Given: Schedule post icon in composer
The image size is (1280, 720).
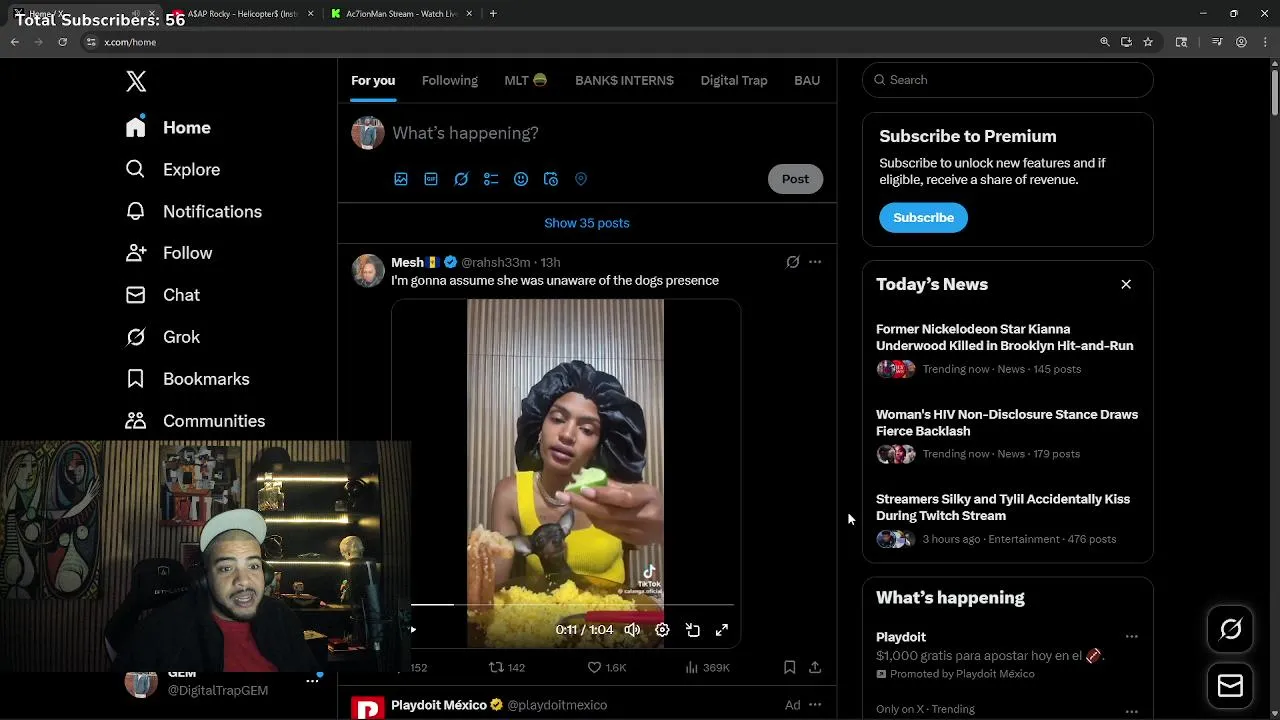Looking at the screenshot, I should pyautogui.click(x=551, y=179).
